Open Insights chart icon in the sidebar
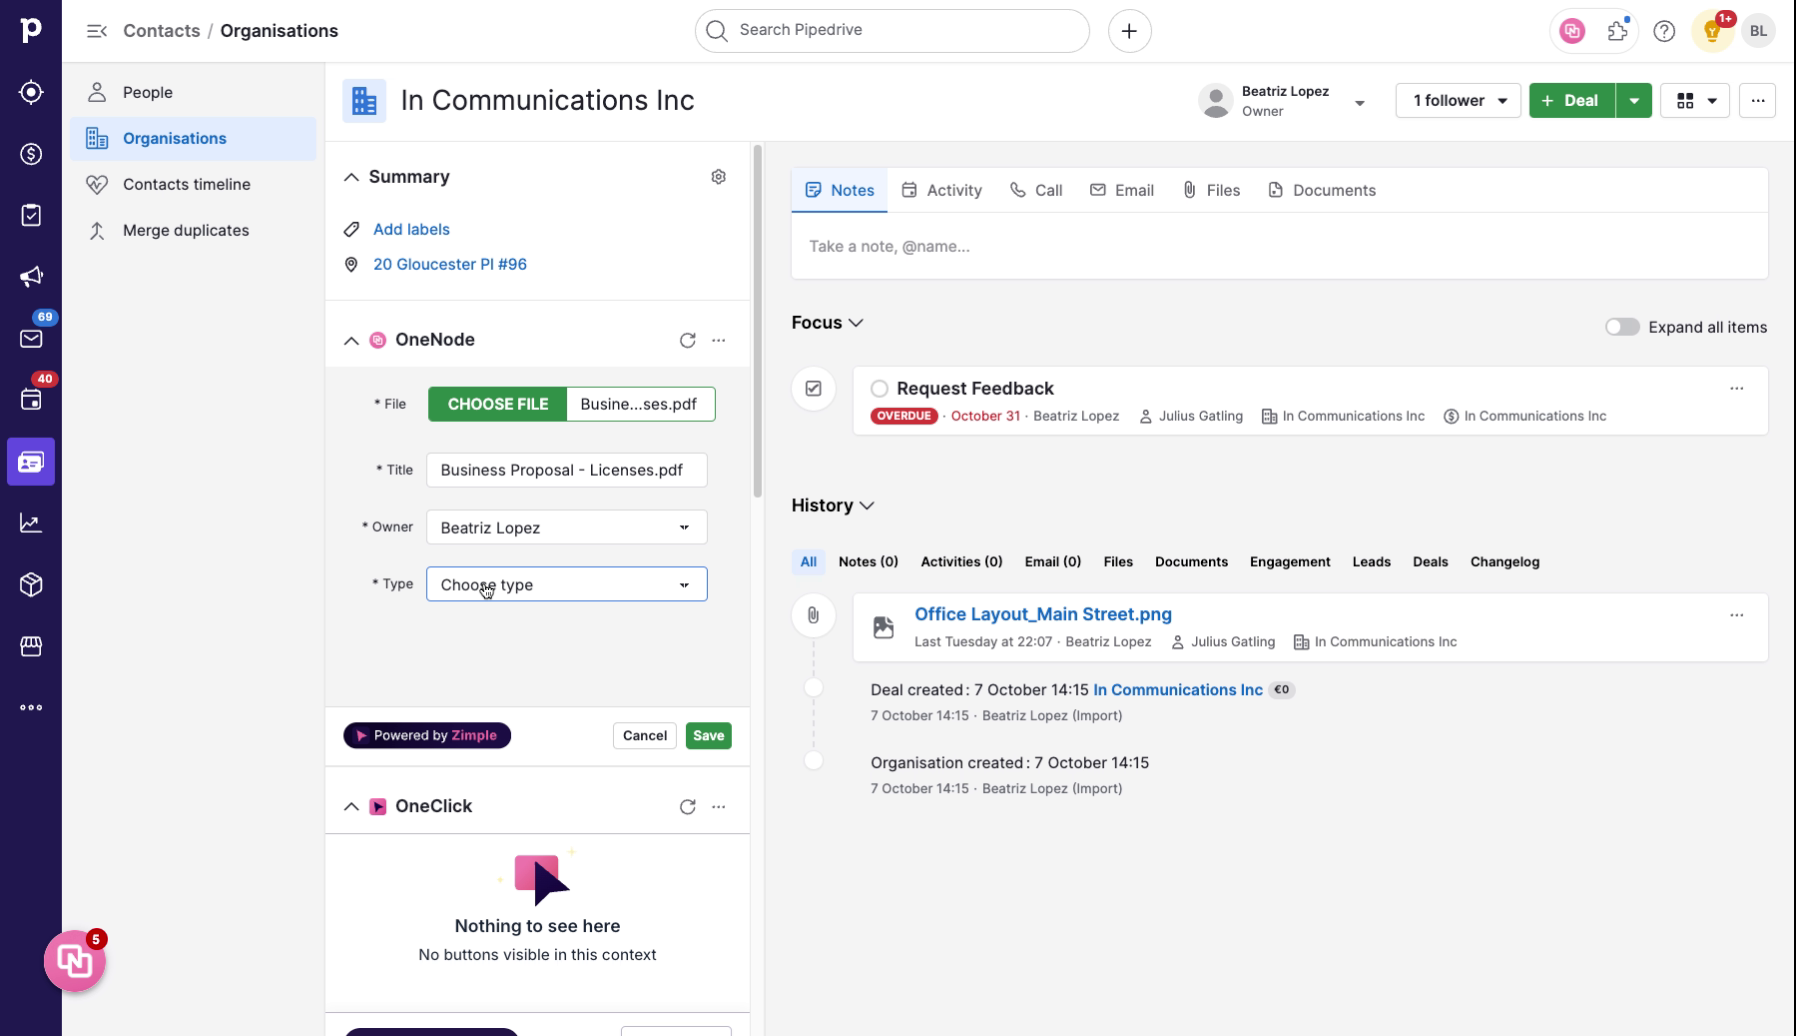Viewport: 1796px width, 1036px height. click(31, 523)
